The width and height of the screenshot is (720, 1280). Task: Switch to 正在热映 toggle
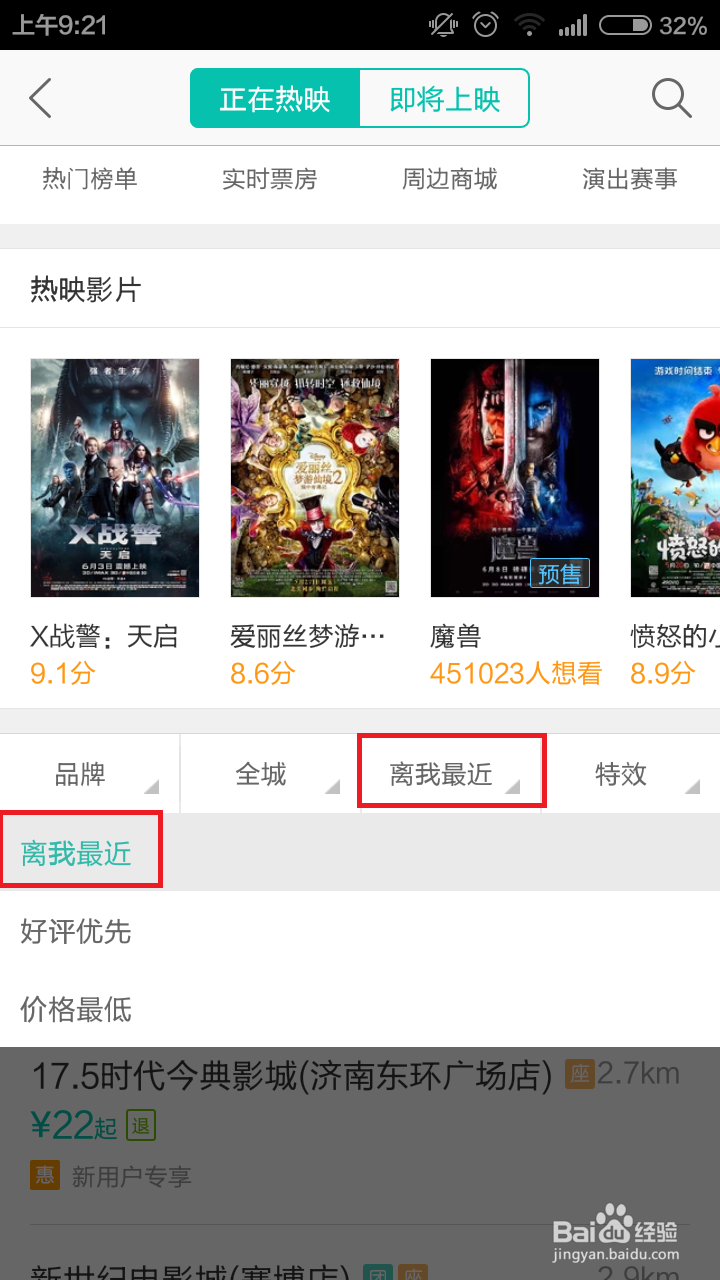click(x=275, y=98)
